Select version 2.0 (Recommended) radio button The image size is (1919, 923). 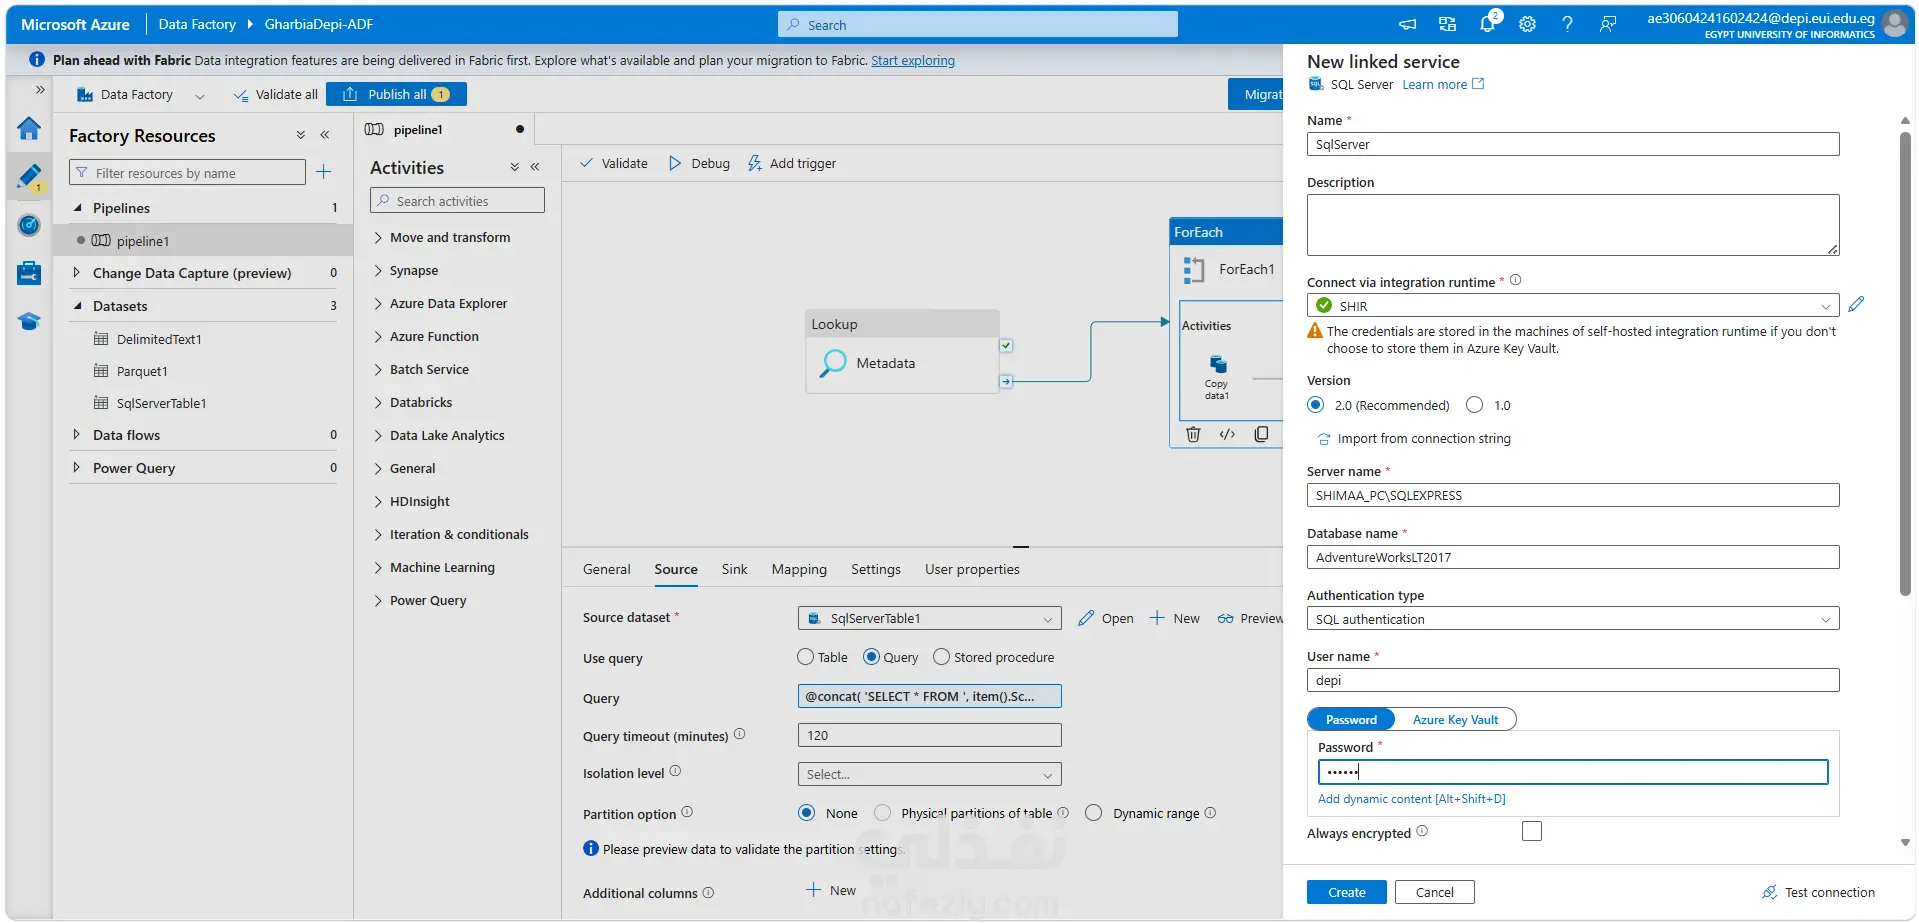coord(1316,405)
